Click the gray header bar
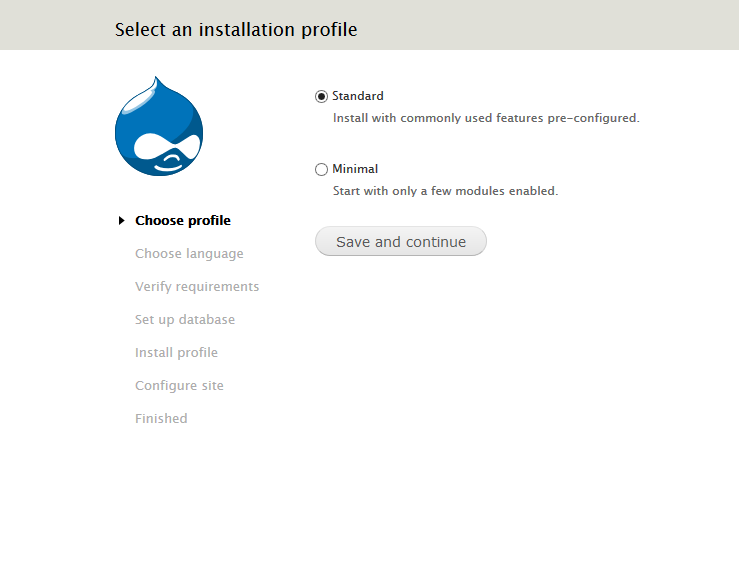 pyautogui.click(x=370, y=25)
